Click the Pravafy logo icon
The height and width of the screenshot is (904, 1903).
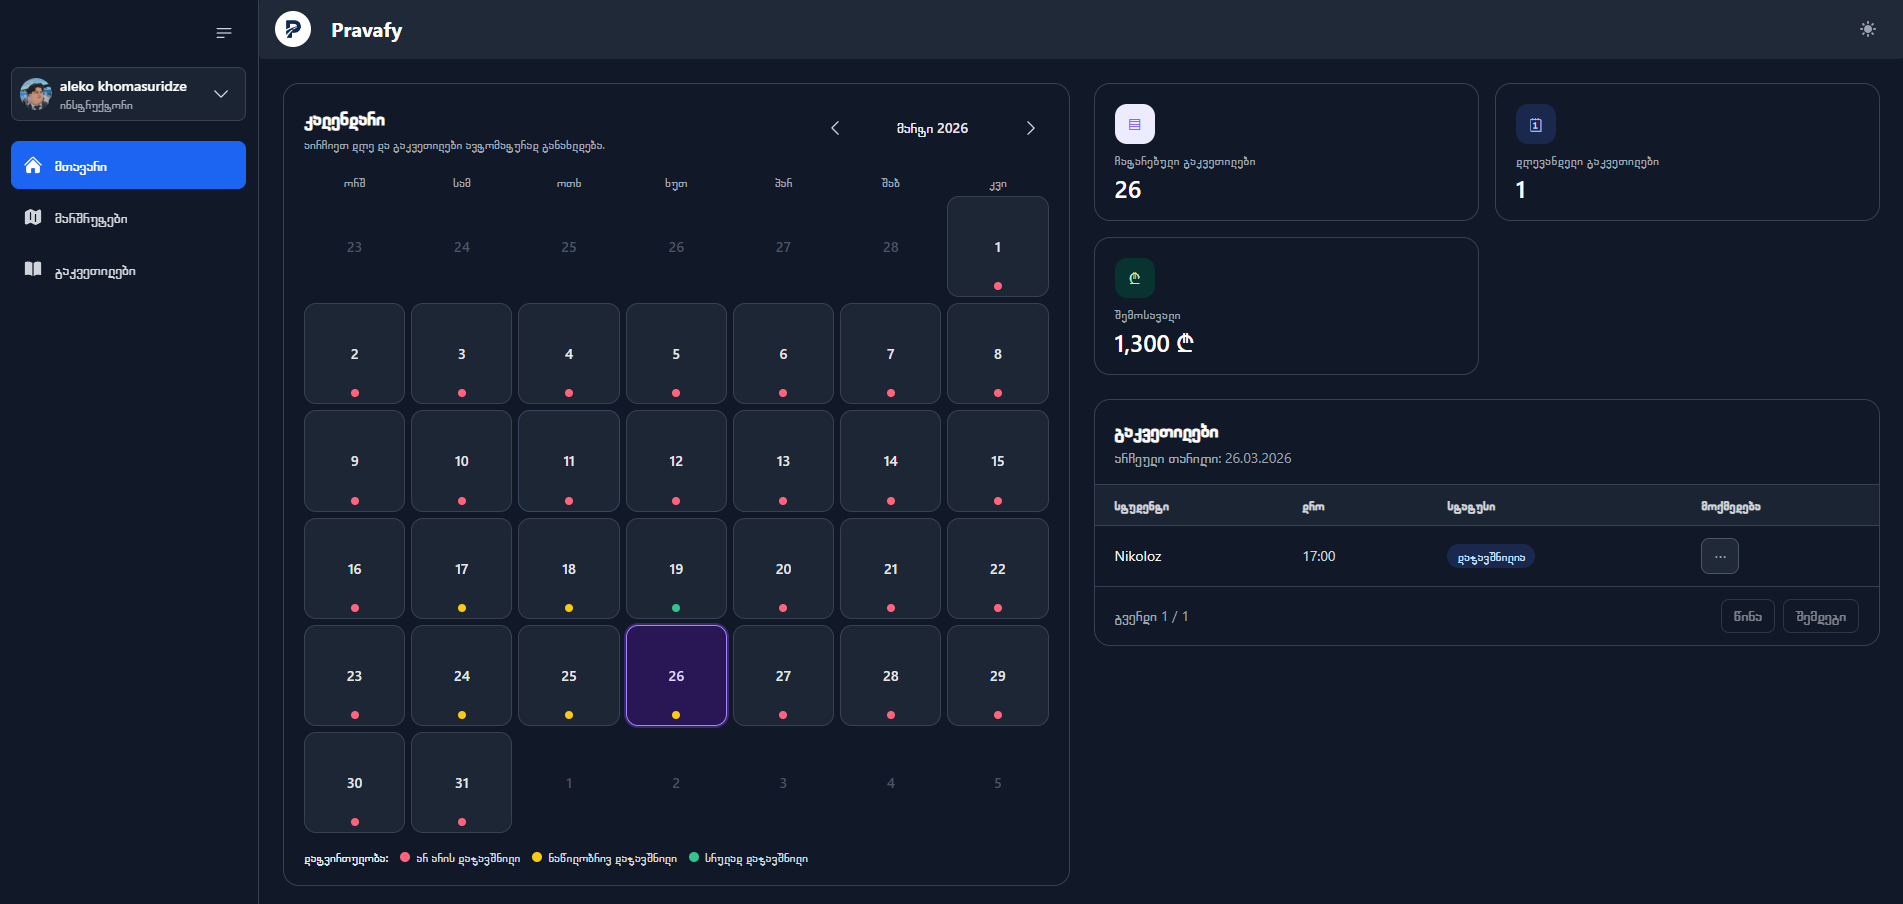[293, 29]
